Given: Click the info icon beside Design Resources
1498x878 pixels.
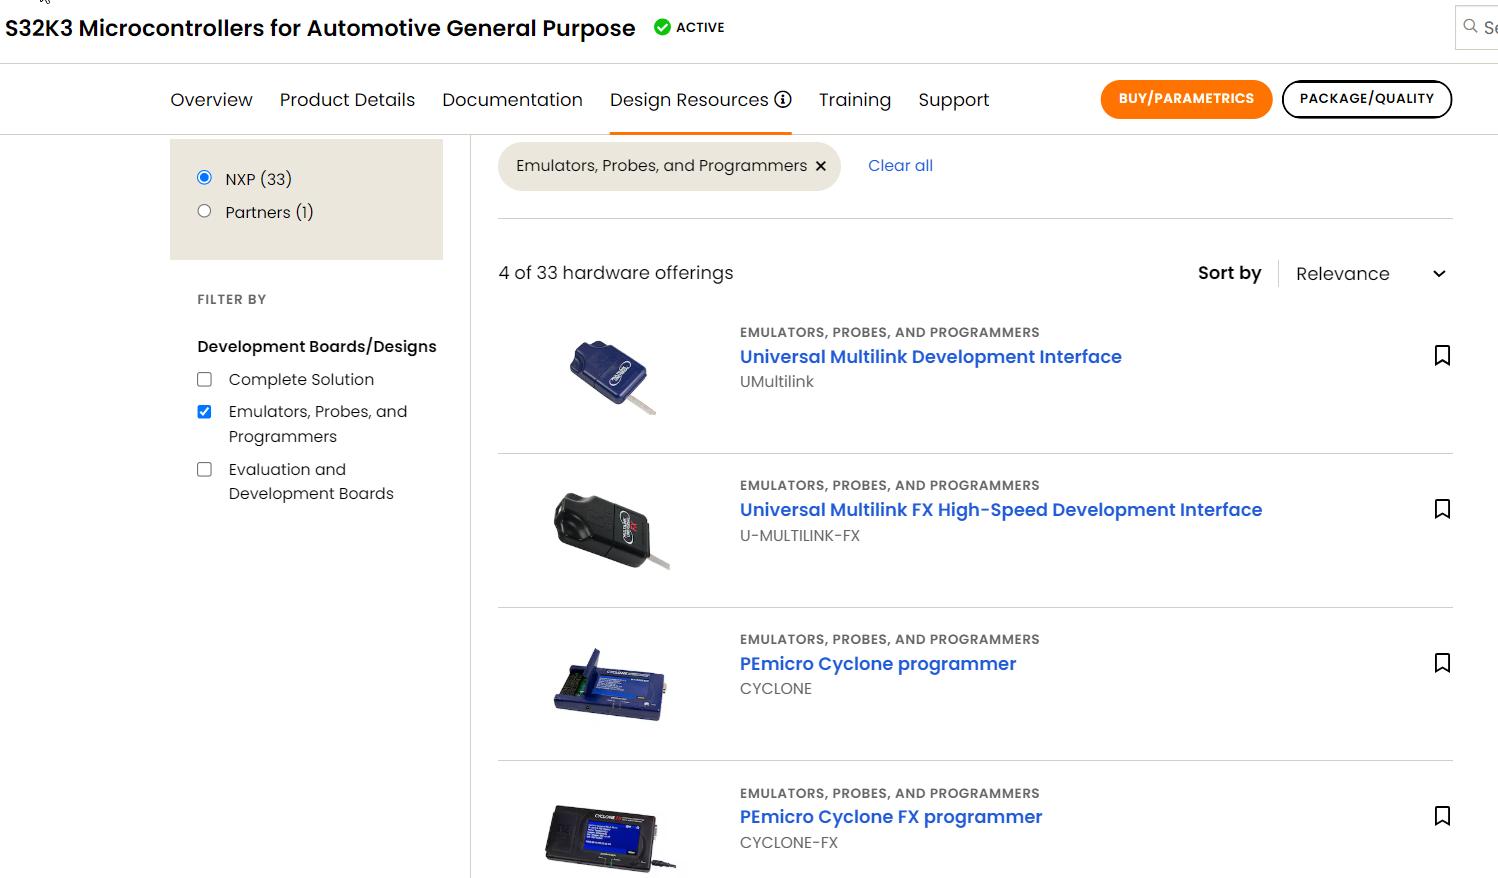Looking at the screenshot, I should pos(783,99).
